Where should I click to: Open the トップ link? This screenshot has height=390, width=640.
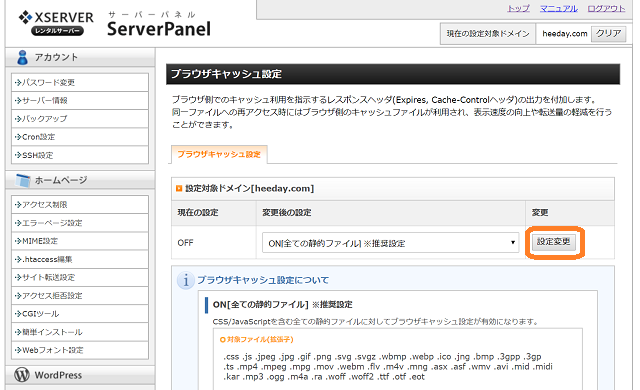click(x=518, y=8)
